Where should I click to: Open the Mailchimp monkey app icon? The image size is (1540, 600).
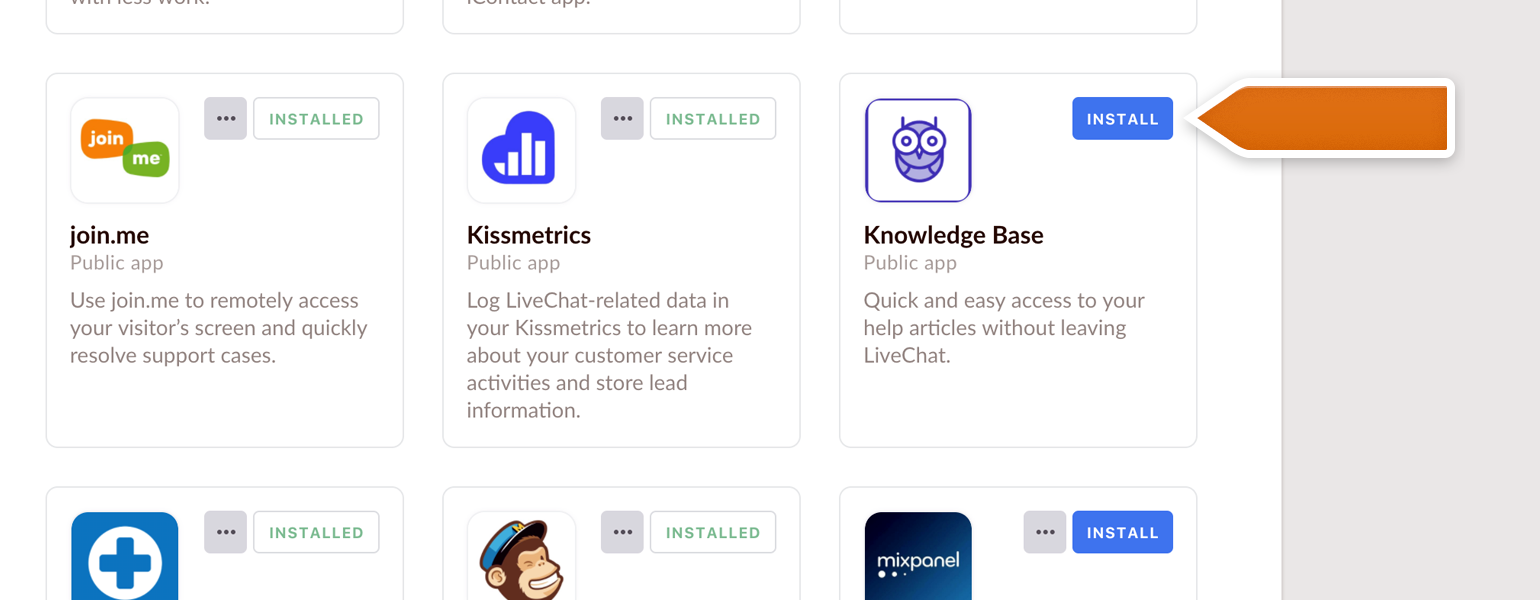(521, 555)
